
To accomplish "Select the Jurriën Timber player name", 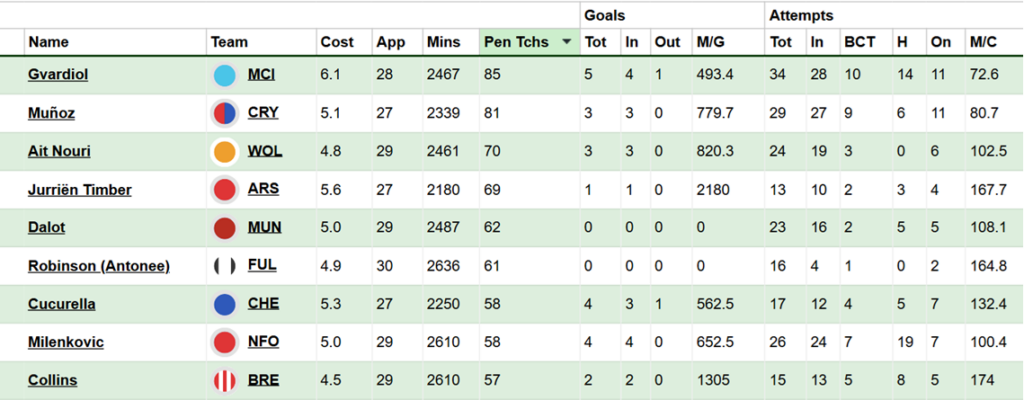I will pyautogui.click(x=79, y=190).
